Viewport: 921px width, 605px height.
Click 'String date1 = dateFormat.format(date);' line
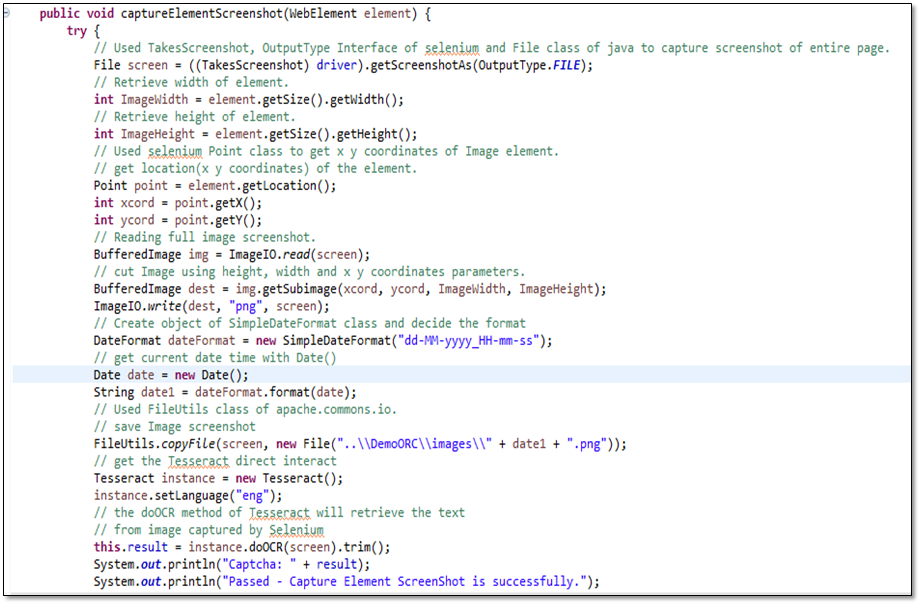click(x=225, y=392)
